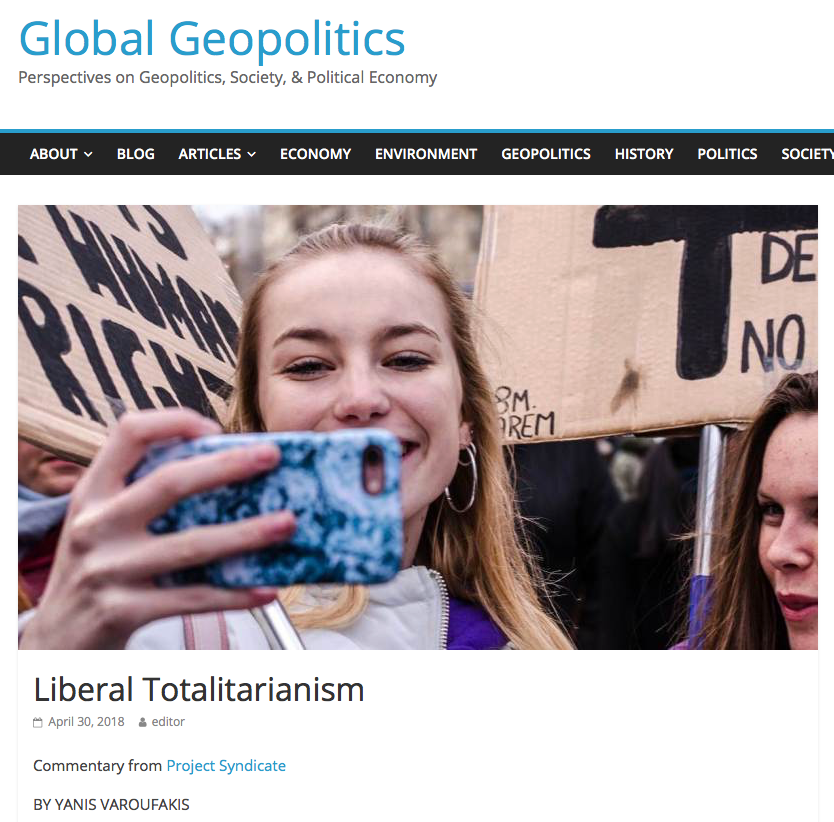Open the ENVIRONMENT category
Screen dimensions: 834x822
click(x=426, y=154)
